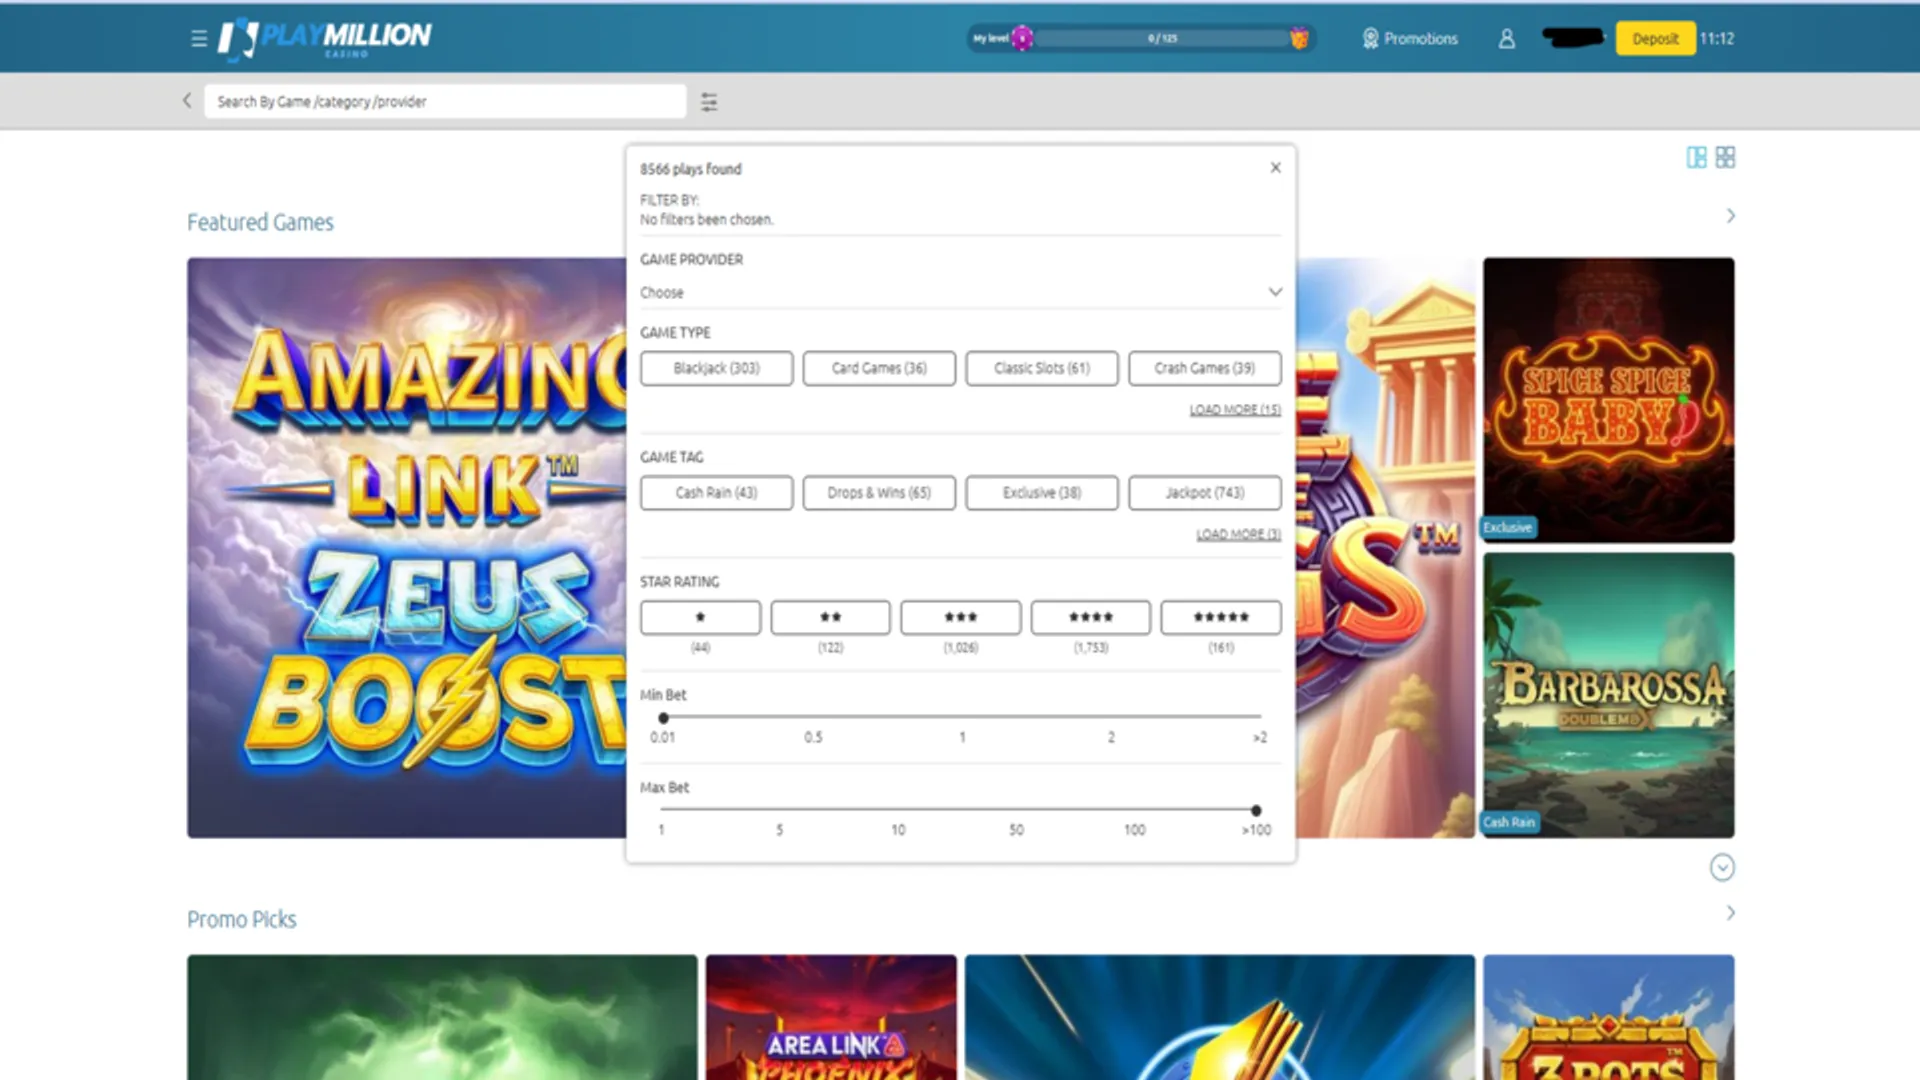Viewport: 1920px width, 1080px height.
Task: Select the Card Games (36) game type
Action: [x=879, y=368]
